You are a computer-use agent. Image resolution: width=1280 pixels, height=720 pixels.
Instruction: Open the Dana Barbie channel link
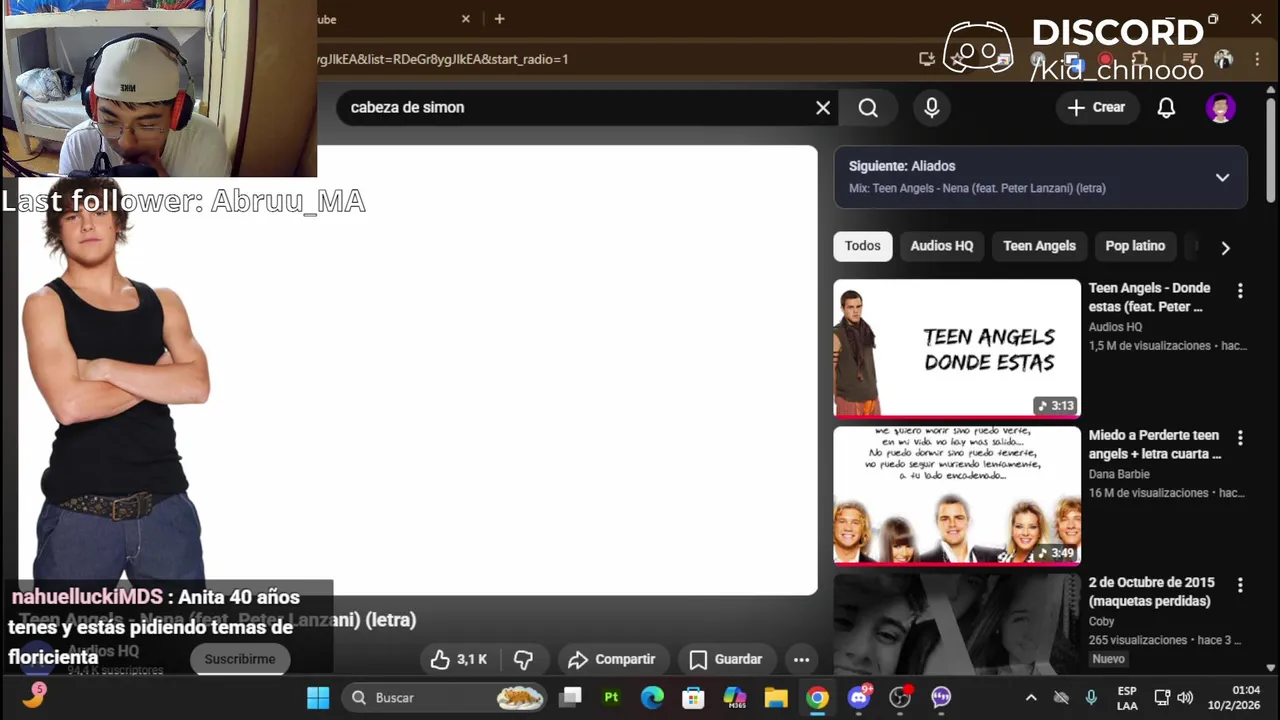pyautogui.click(x=1119, y=474)
